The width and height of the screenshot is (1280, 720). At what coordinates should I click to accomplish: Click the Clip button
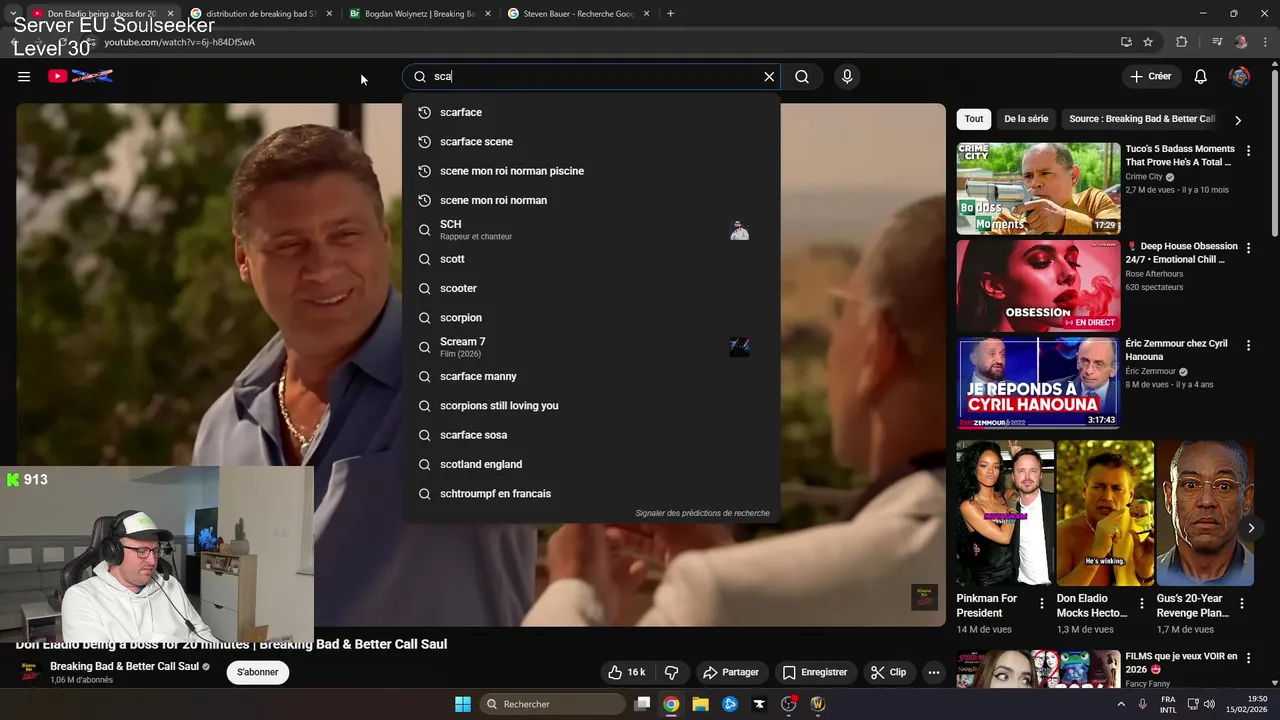[888, 672]
